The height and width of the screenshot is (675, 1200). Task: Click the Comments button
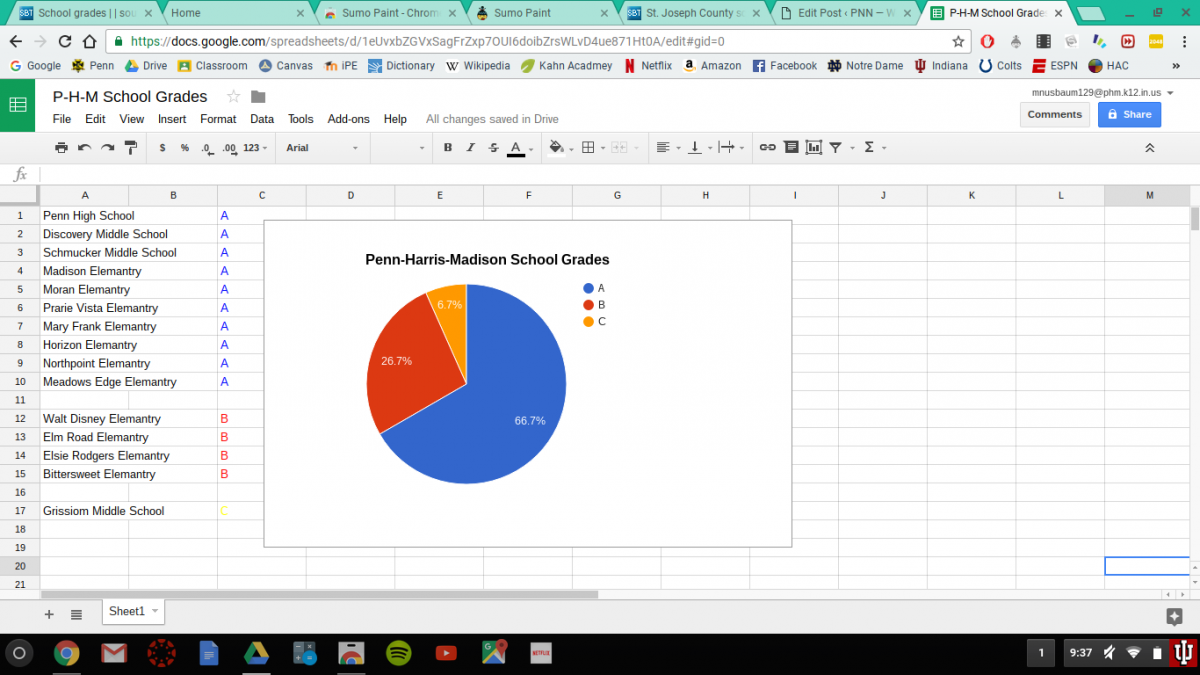click(1054, 114)
